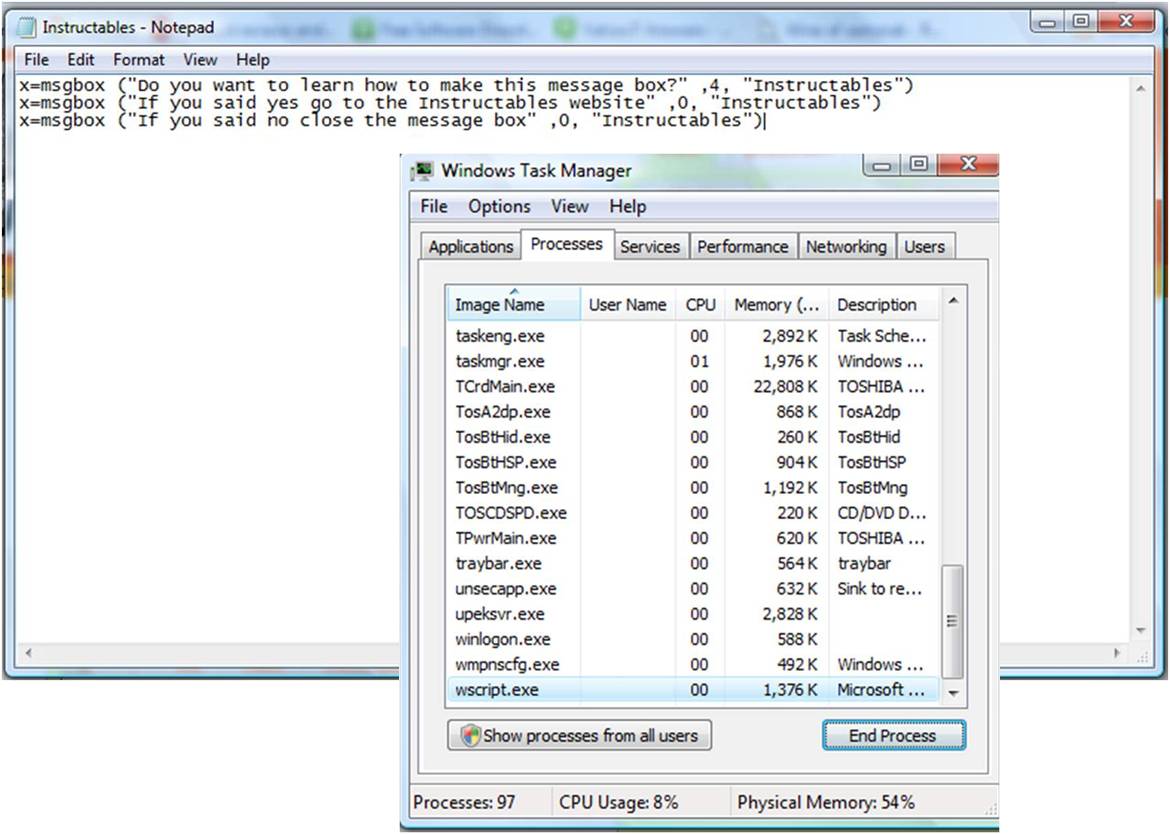Open Notepad's Format menu
Image resolution: width=1170 pixels, height=834 pixels.
coord(138,60)
